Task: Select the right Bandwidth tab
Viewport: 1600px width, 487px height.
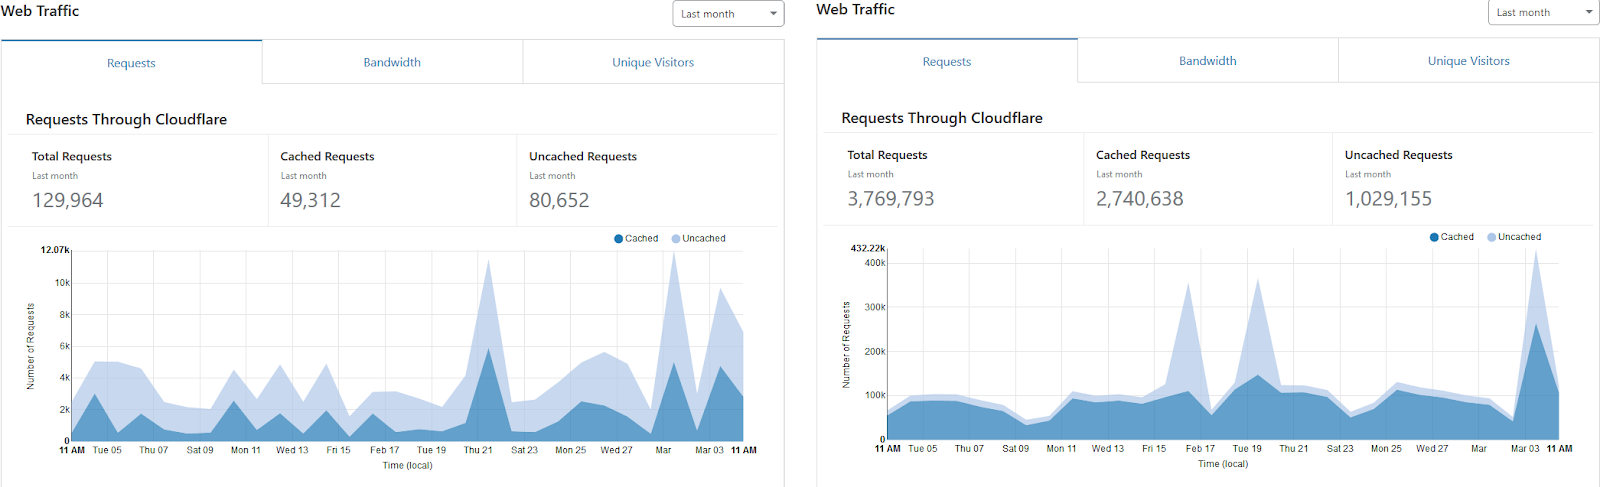Action: click(1208, 61)
